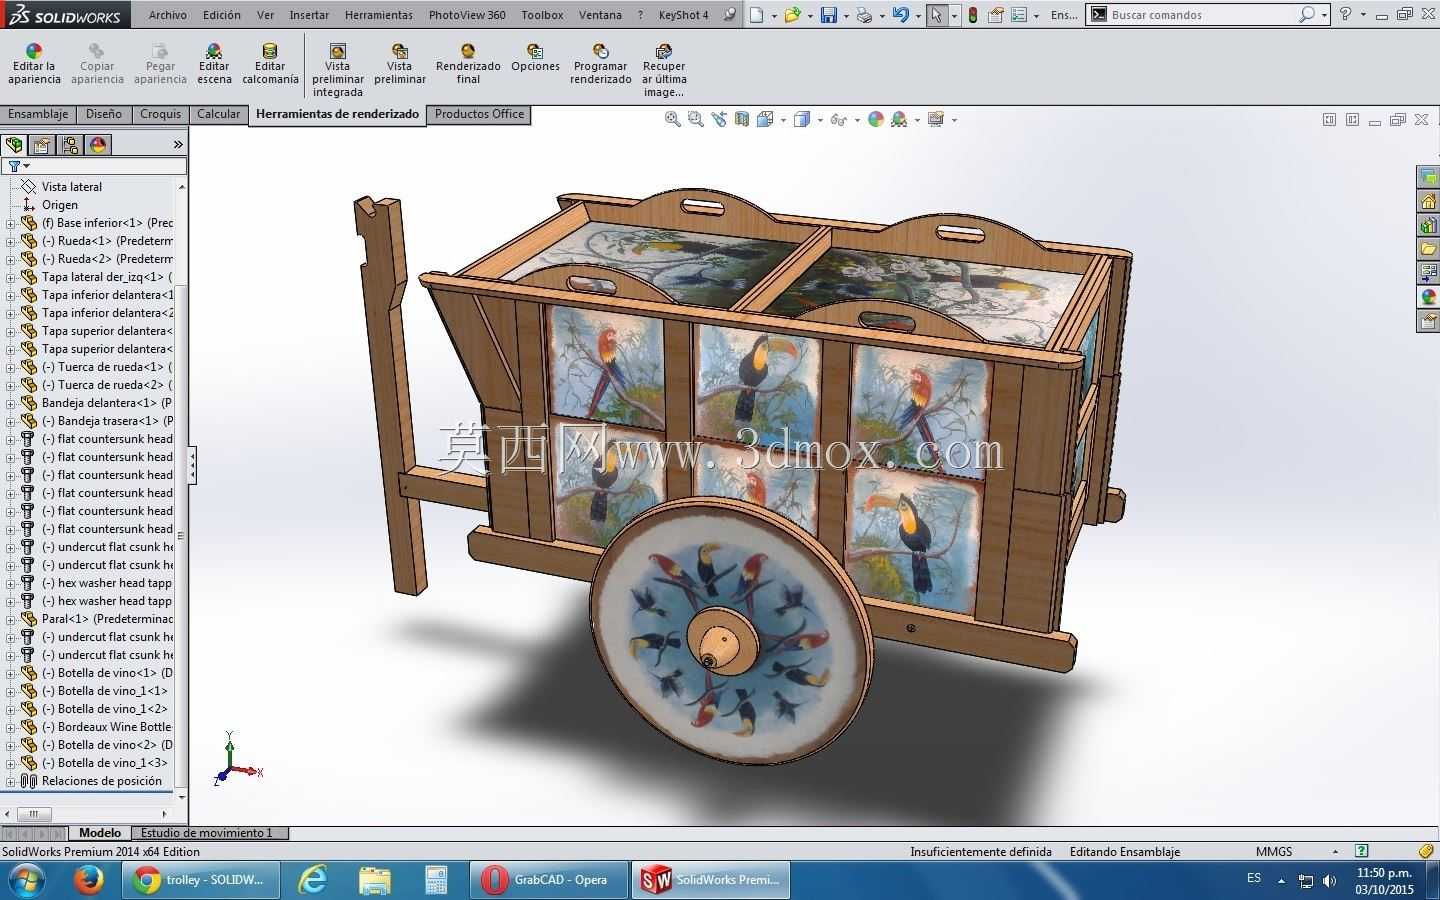Open the view orientation dropdown arrow

point(783,120)
